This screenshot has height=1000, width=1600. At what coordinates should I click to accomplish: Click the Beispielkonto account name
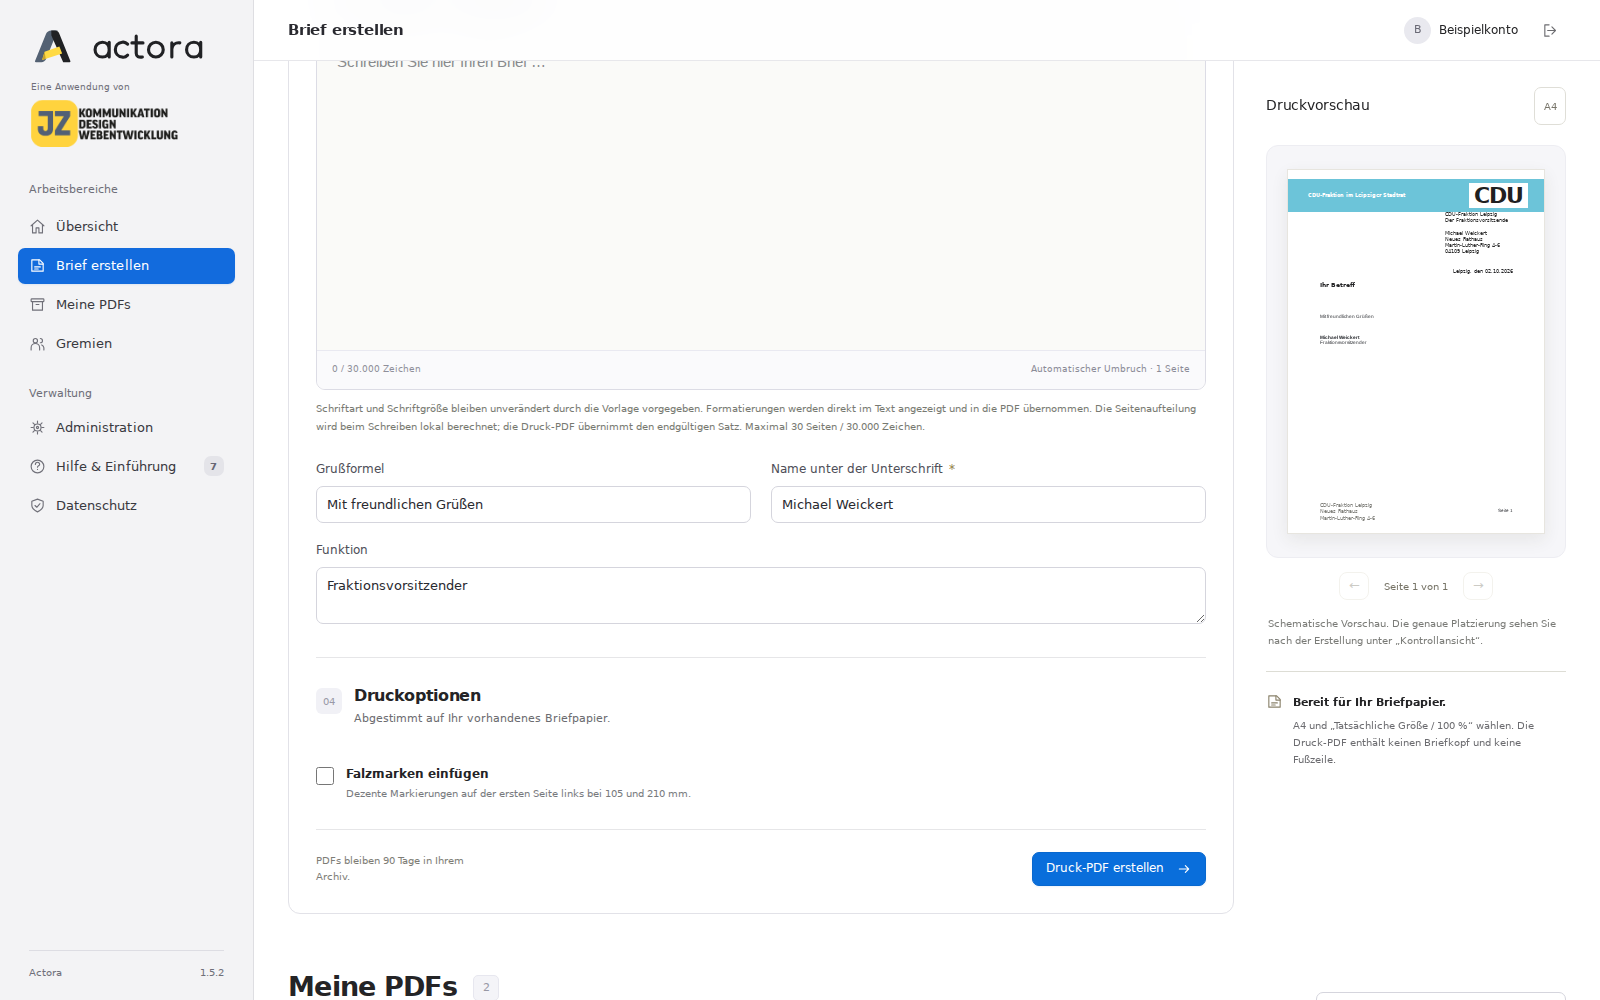[1478, 30]
